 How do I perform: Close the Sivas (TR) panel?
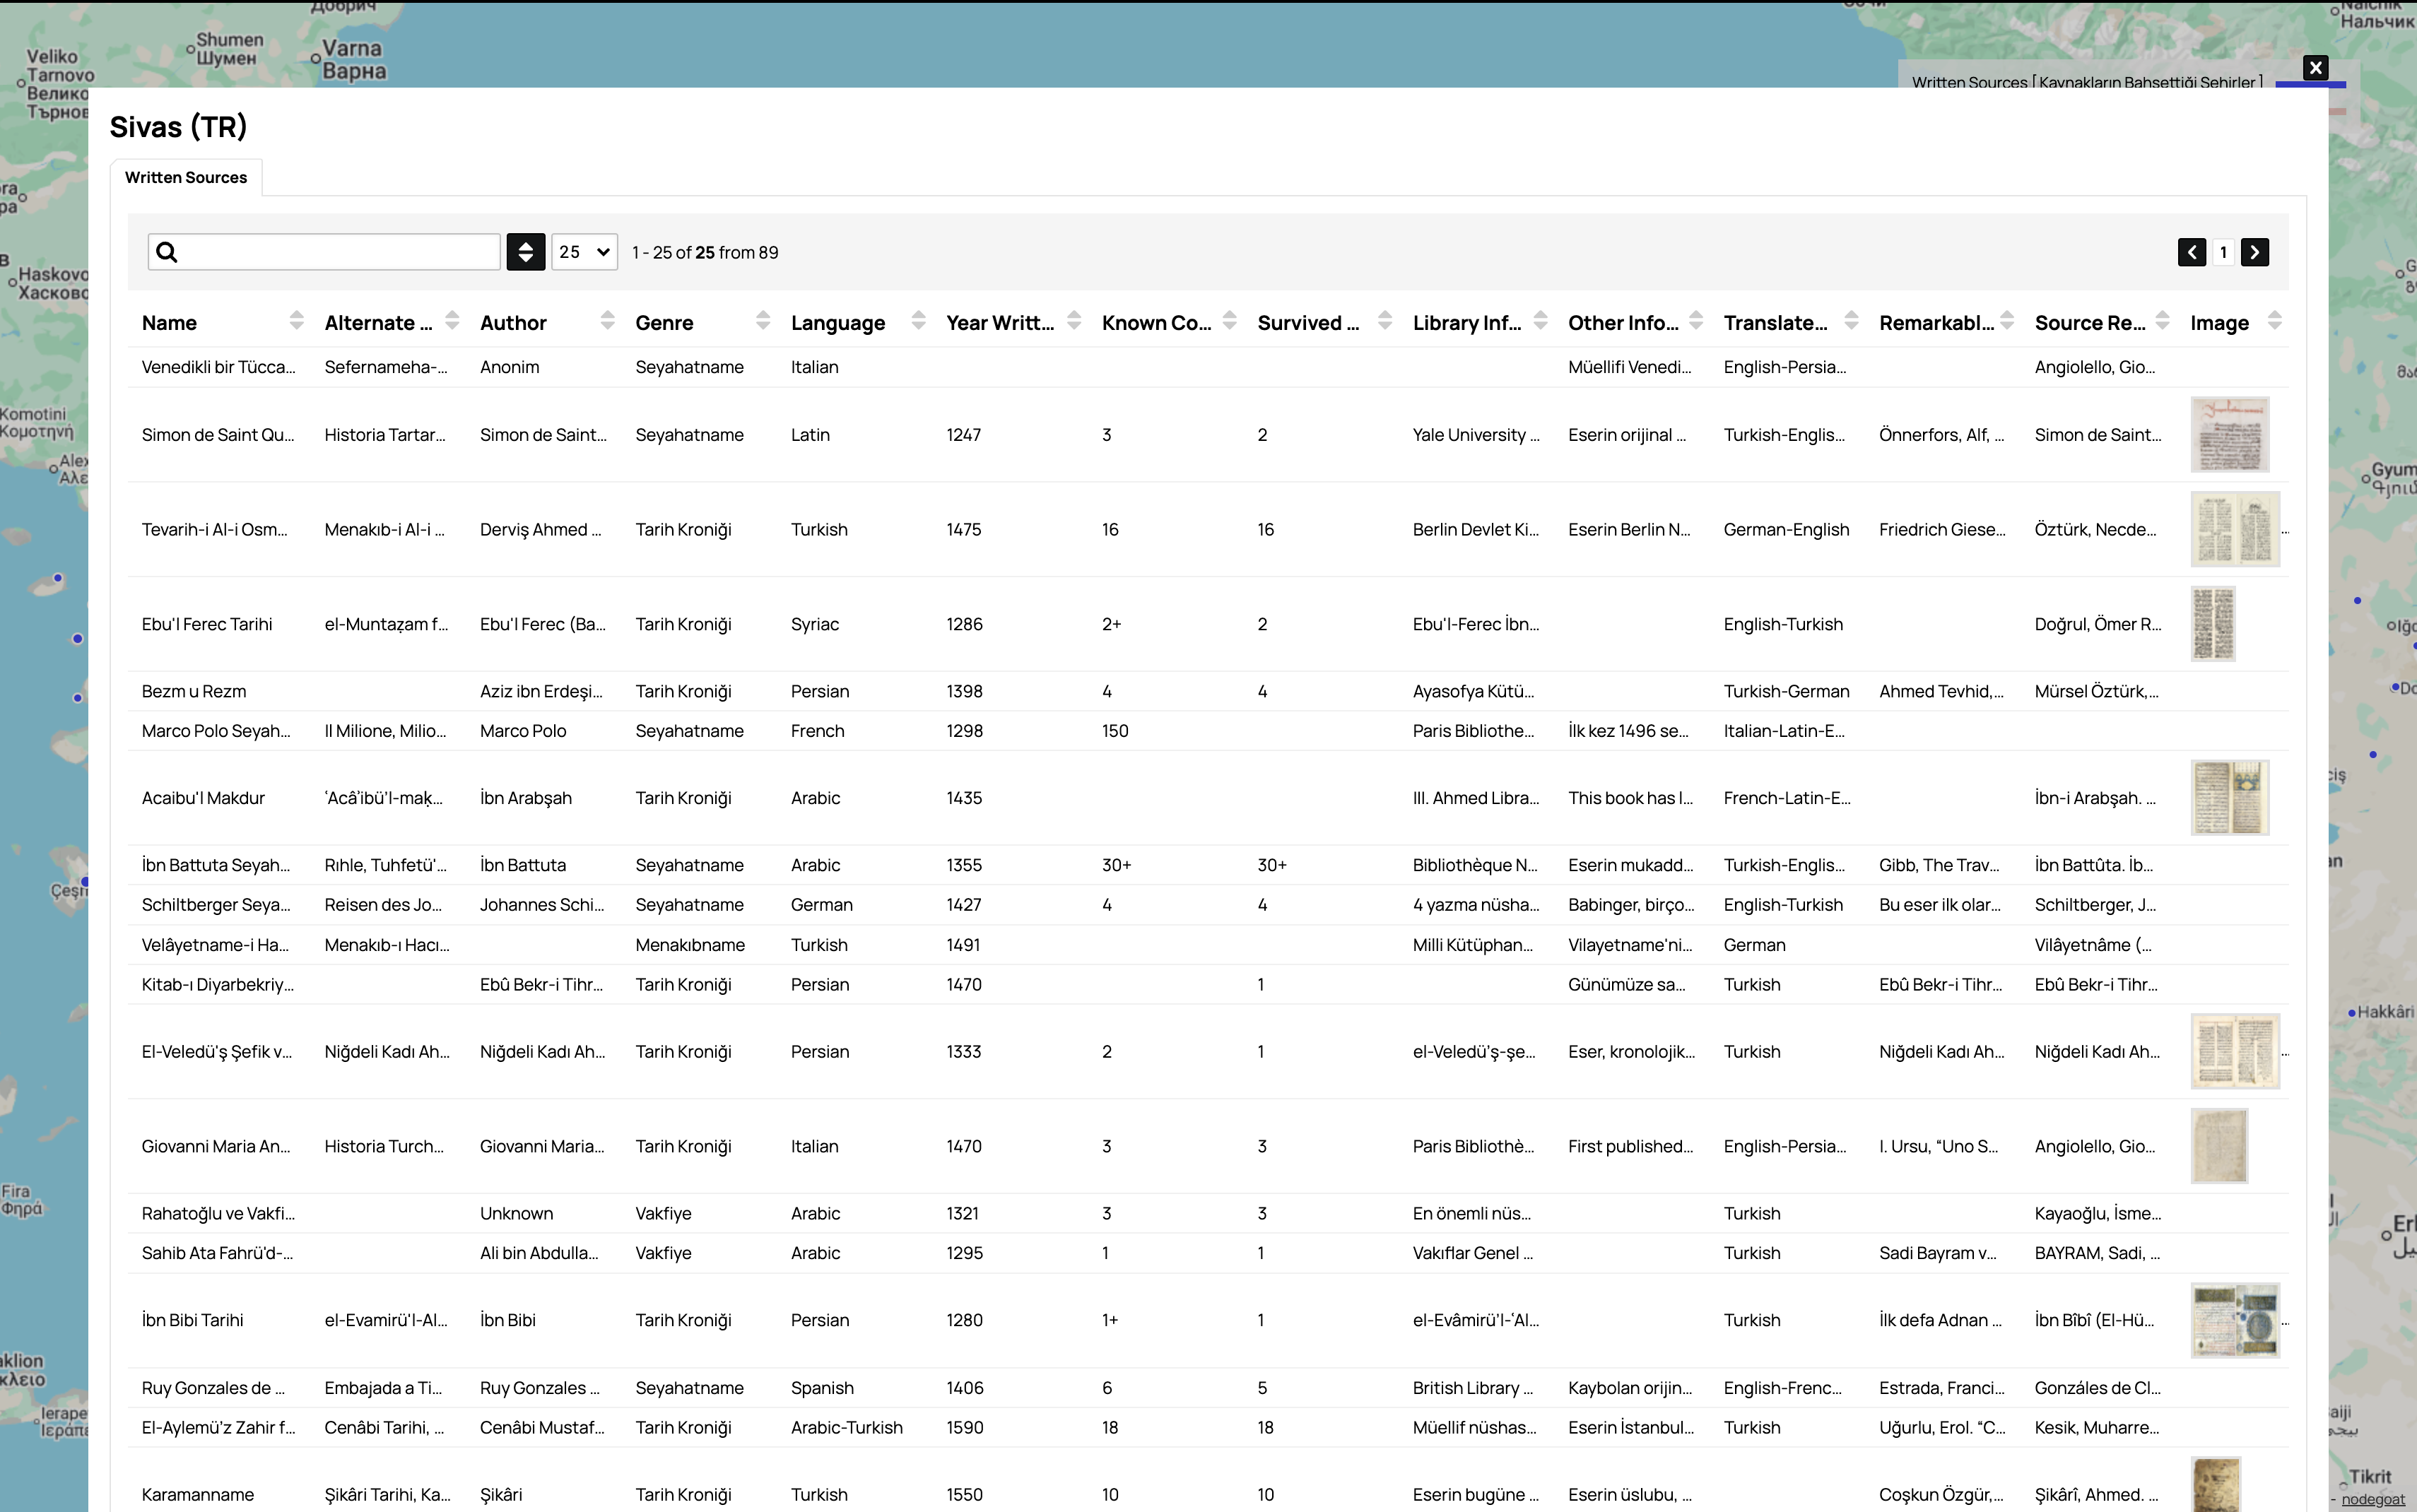click(2315, 67)
